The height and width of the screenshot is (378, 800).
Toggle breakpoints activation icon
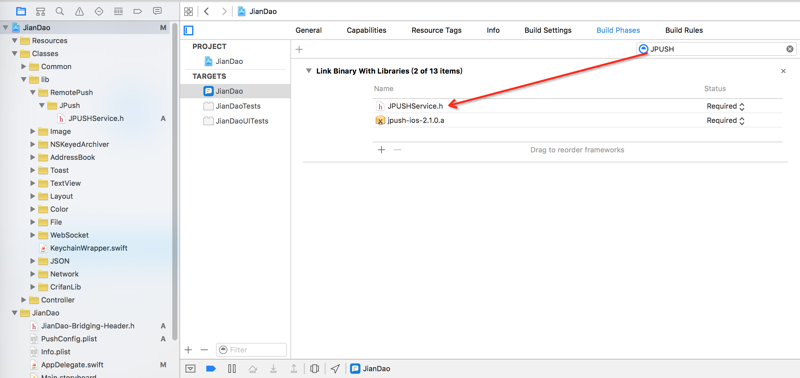[211, 368]
